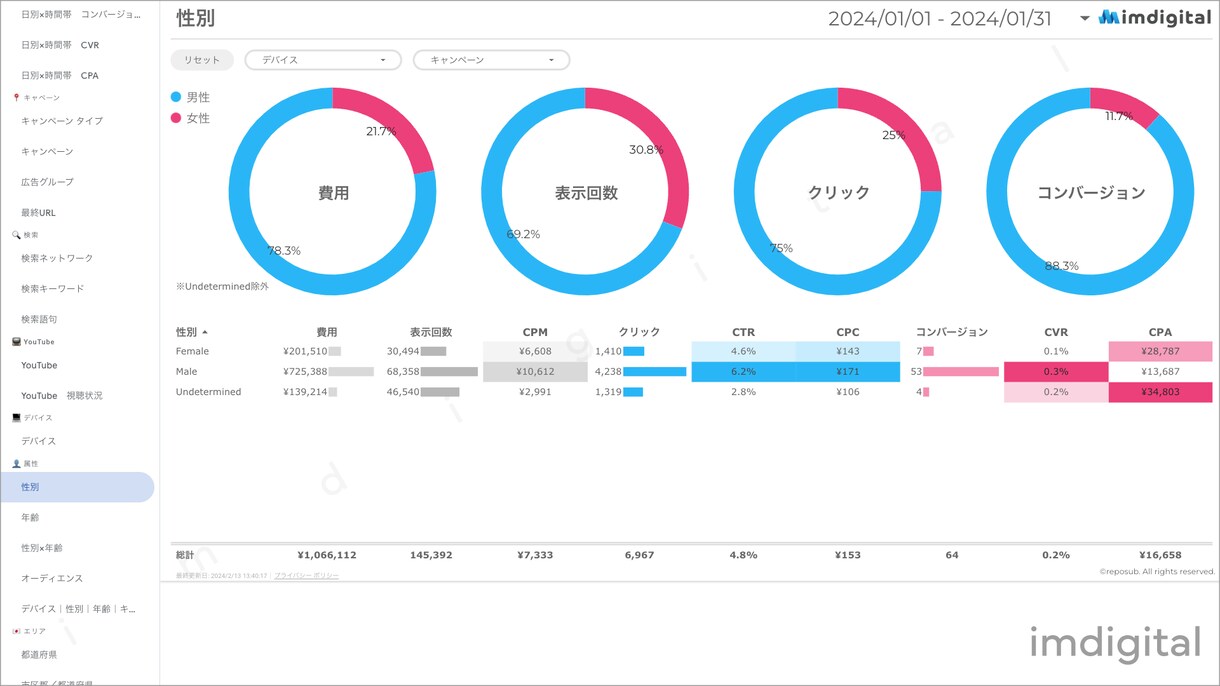Sort the table by 表示回数 column header
The width and height of the screenshot is (1220, 686).
431,332
